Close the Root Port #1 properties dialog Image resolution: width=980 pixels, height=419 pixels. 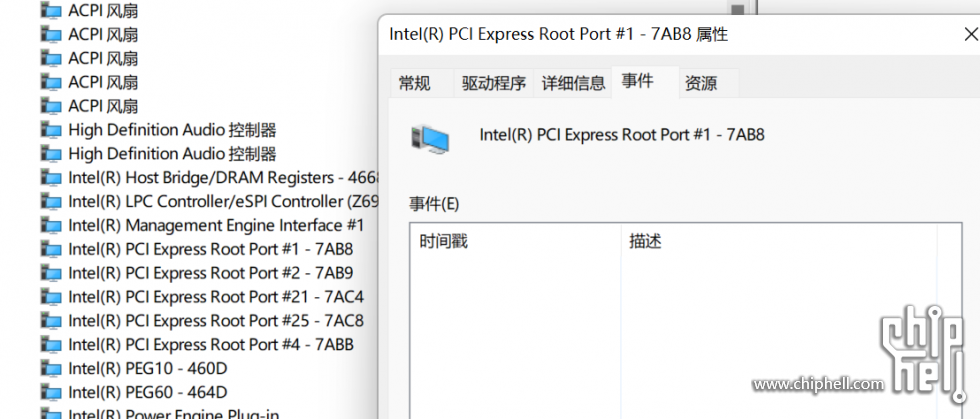[x=970, y=34]
